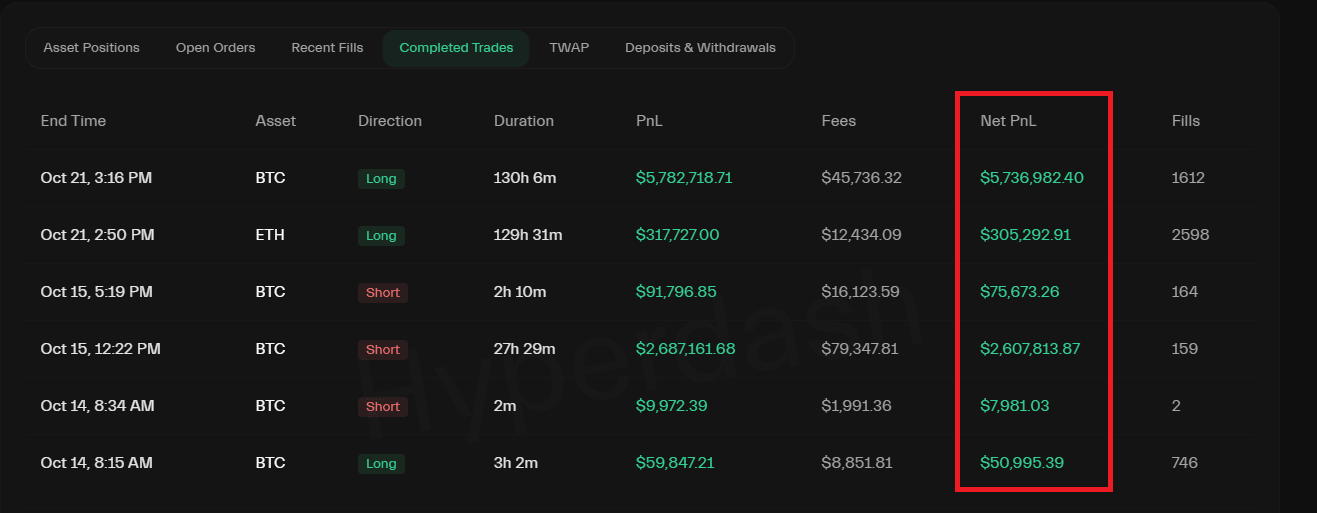
Task: Click the ETH asset cell
Action: coord(270,235)
